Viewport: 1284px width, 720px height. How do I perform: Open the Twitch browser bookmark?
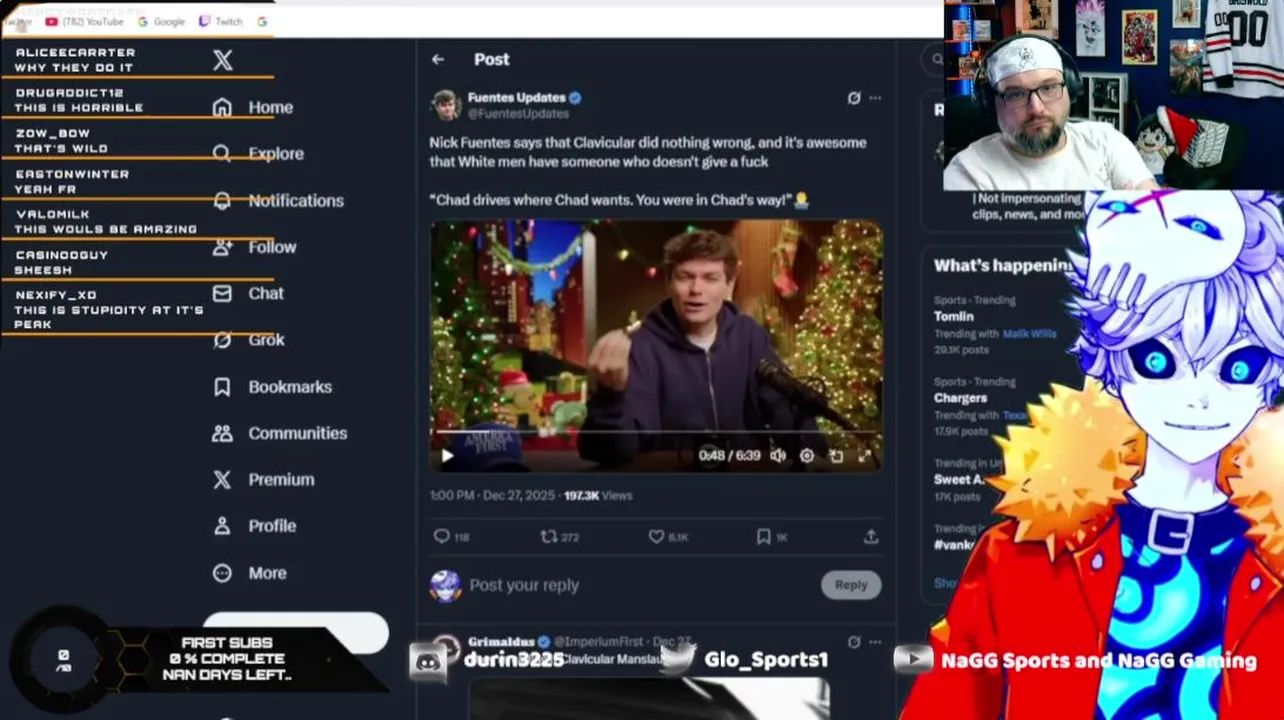[x=221, y=21]
